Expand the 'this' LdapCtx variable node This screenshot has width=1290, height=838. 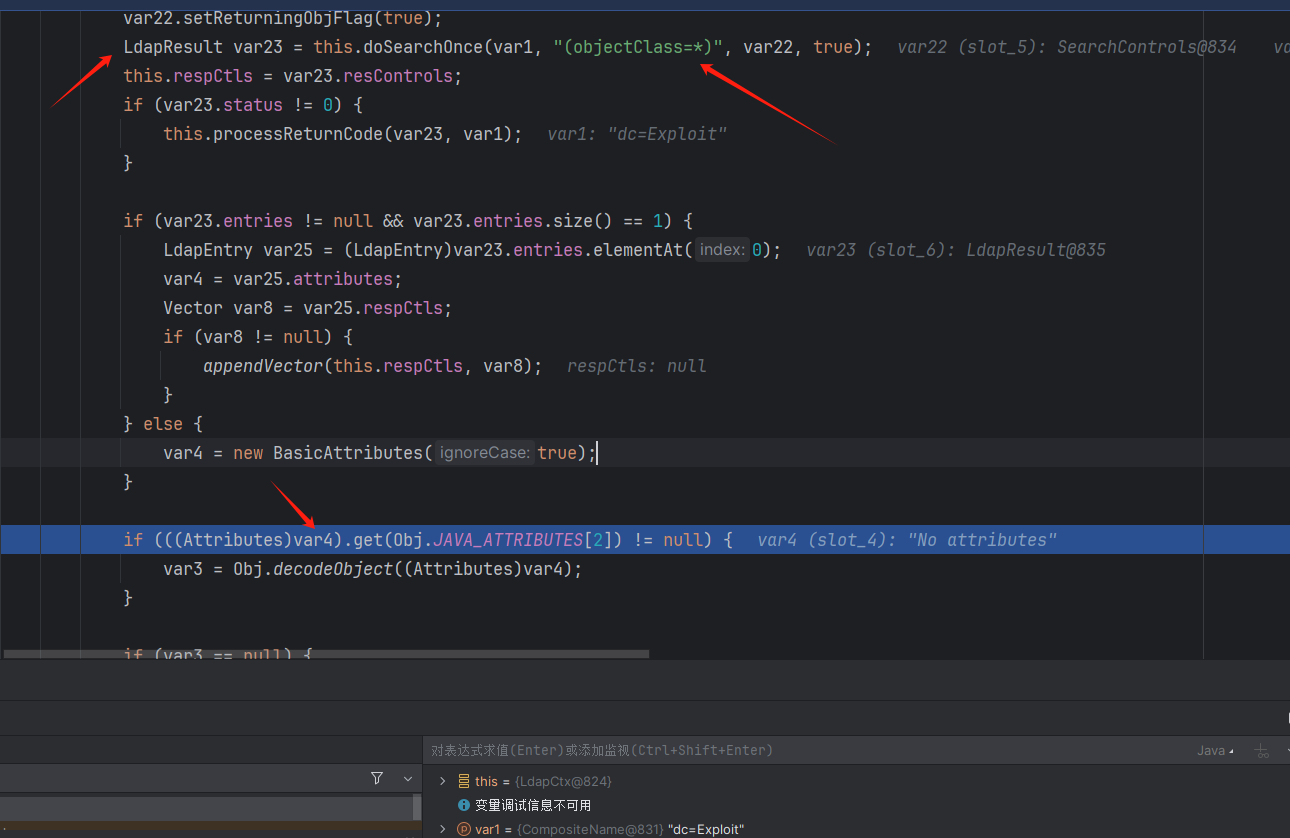[x=442, y=781]
